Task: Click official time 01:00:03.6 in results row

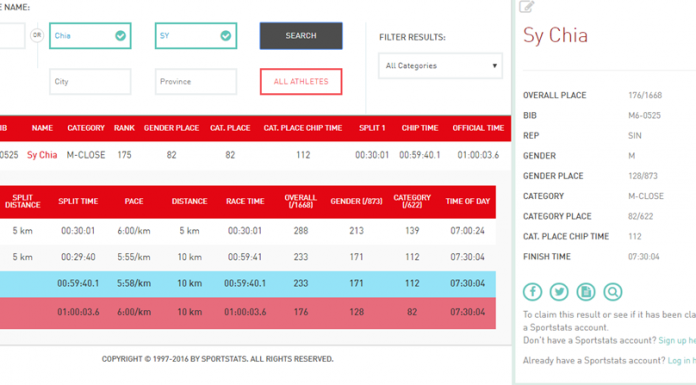Action: [478, 155]
